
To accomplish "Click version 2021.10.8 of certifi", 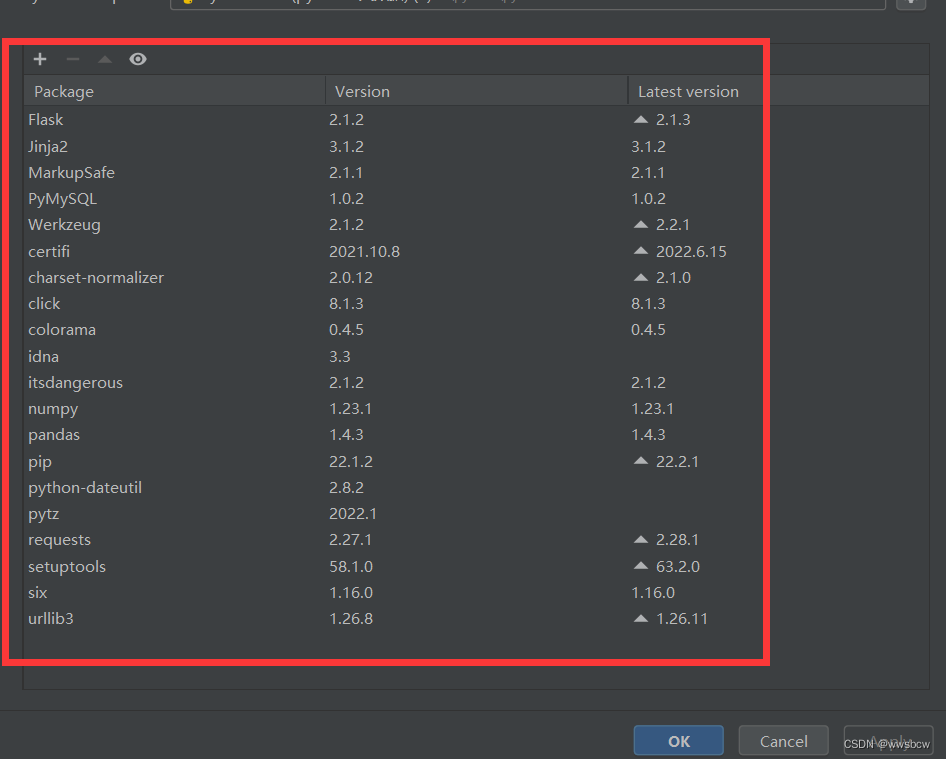I will point(364,251).
